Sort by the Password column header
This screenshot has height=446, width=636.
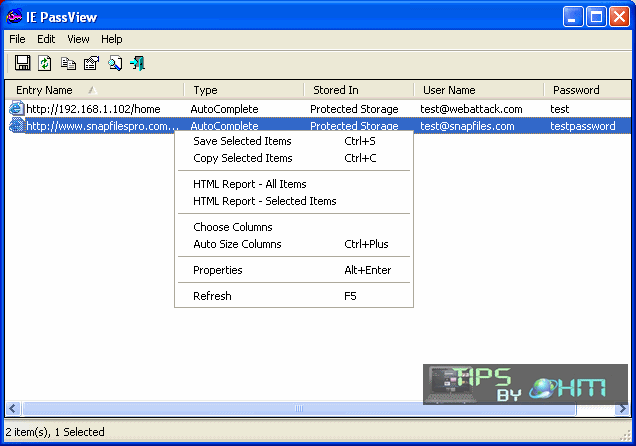[x=587, y=90]
